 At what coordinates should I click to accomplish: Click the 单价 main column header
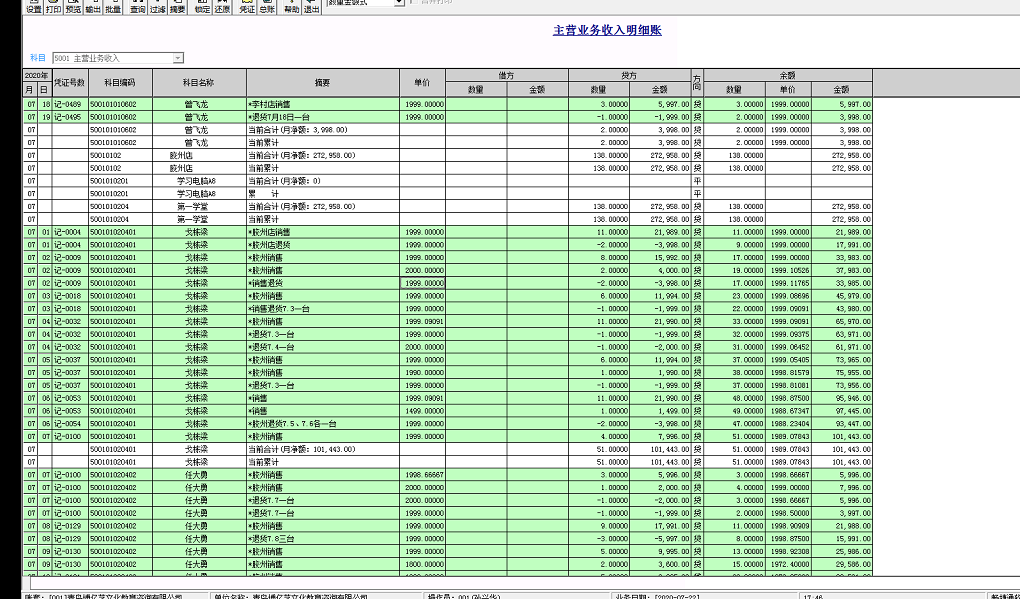click(x=422, y=83)
